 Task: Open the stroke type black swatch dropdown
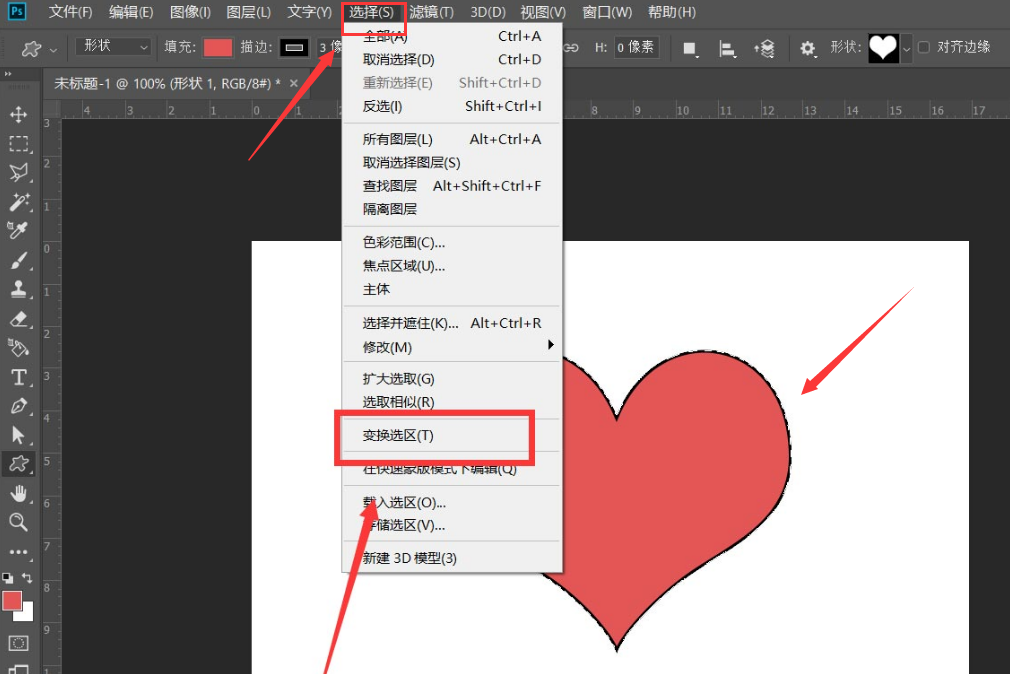tap(294, 47)
